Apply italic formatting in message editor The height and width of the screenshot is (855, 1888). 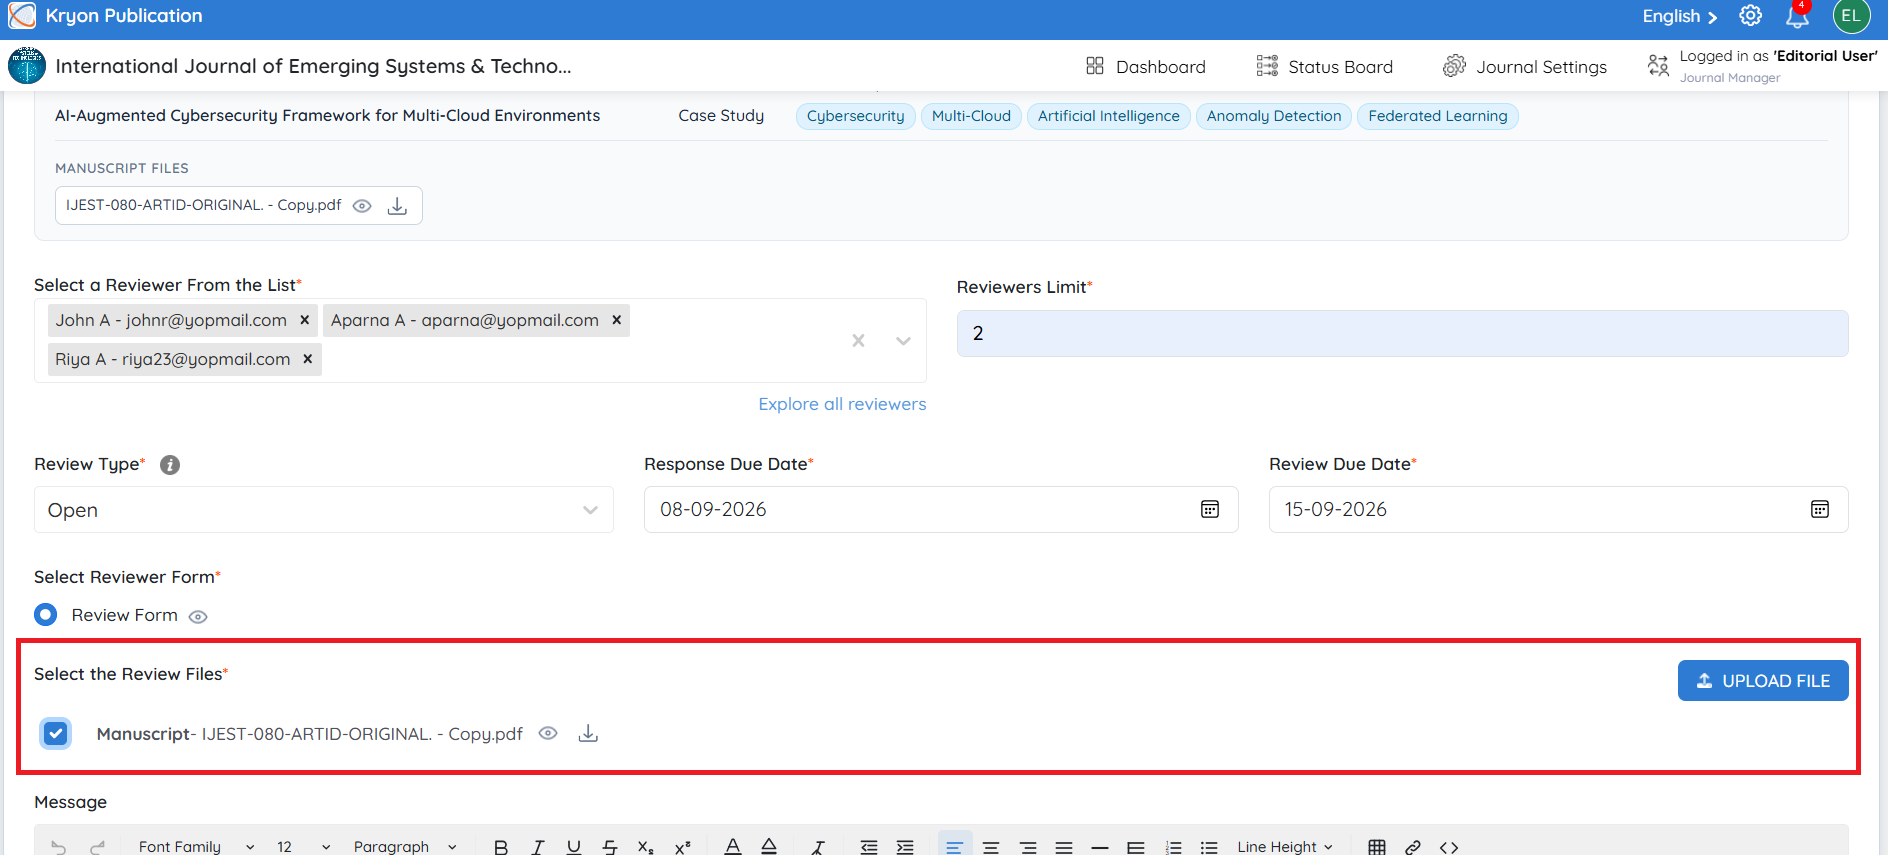coord(537,847)
